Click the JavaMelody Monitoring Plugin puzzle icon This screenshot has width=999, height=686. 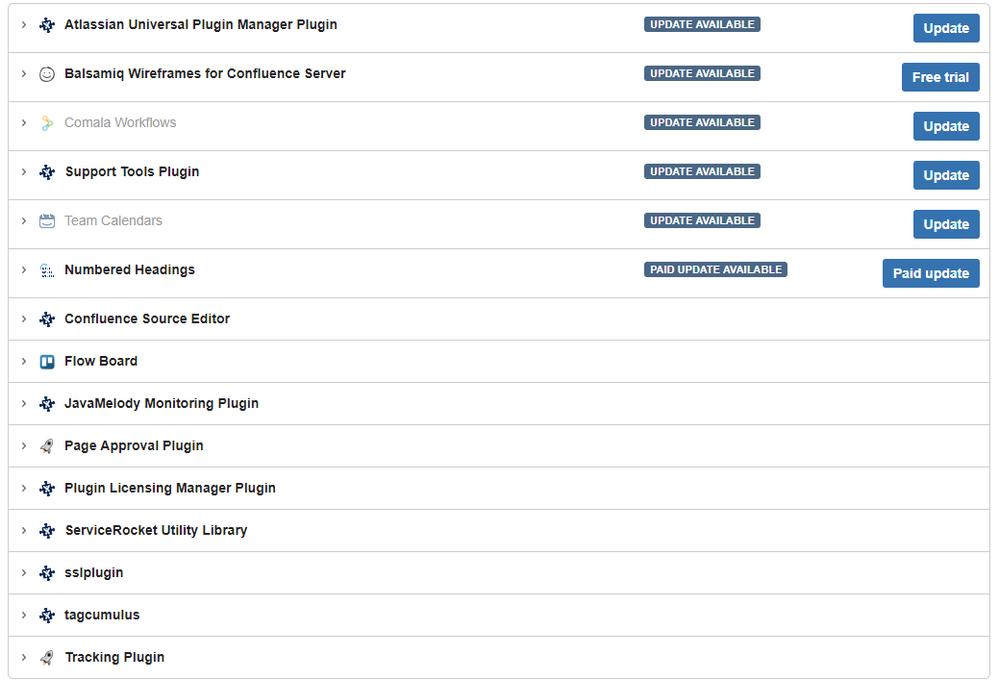pos(47,404)
